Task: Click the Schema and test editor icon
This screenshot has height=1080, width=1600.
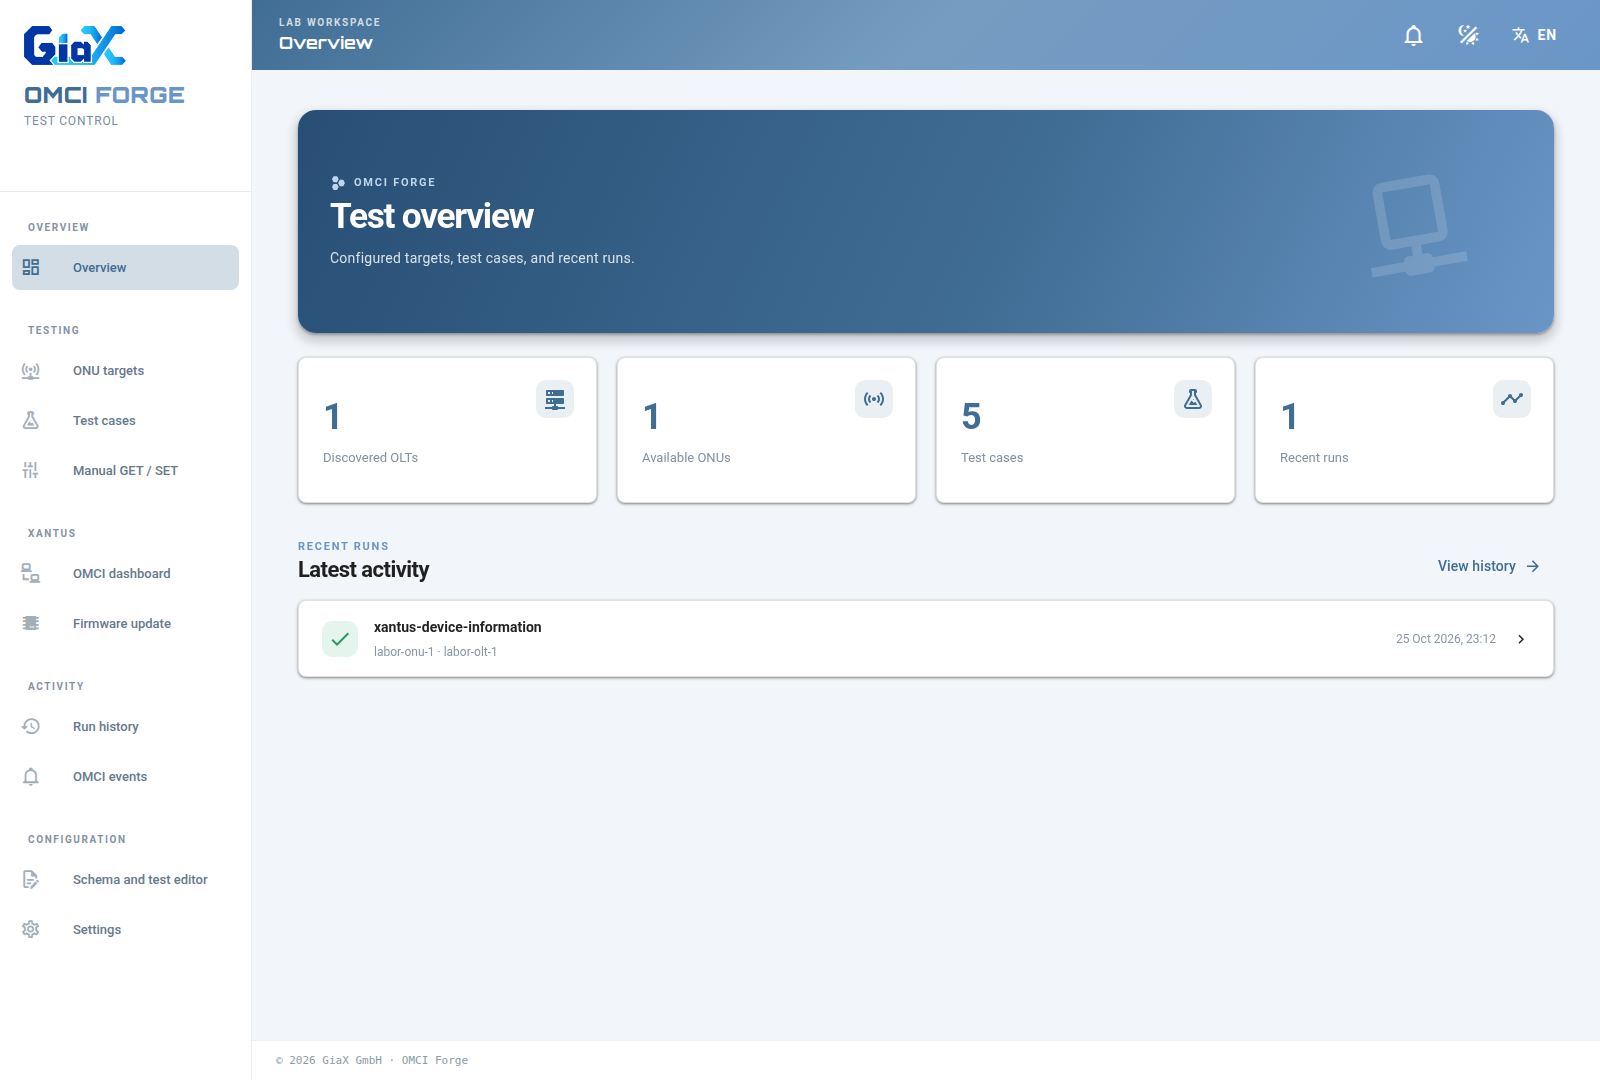Action: (x=31, y=880)
